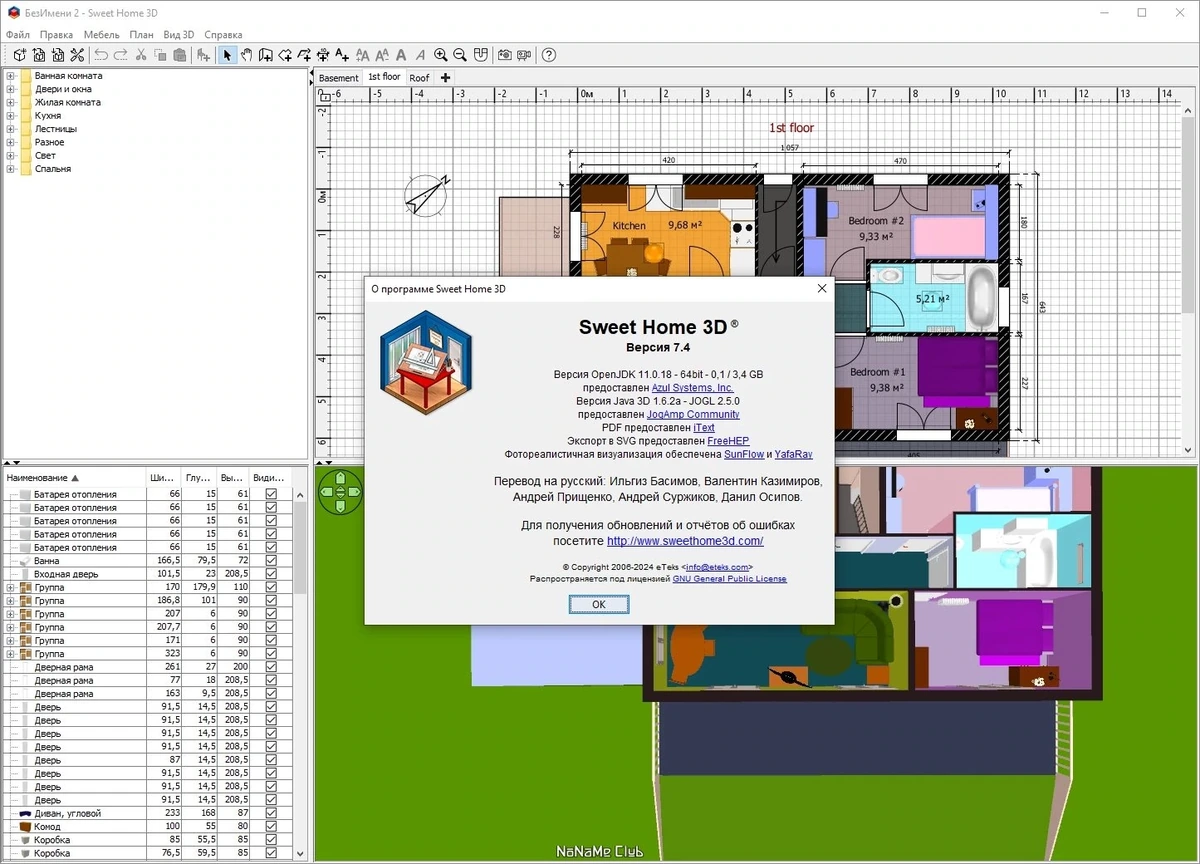
Task: Activate the Pan hand tool
Action: pos(246,55)
